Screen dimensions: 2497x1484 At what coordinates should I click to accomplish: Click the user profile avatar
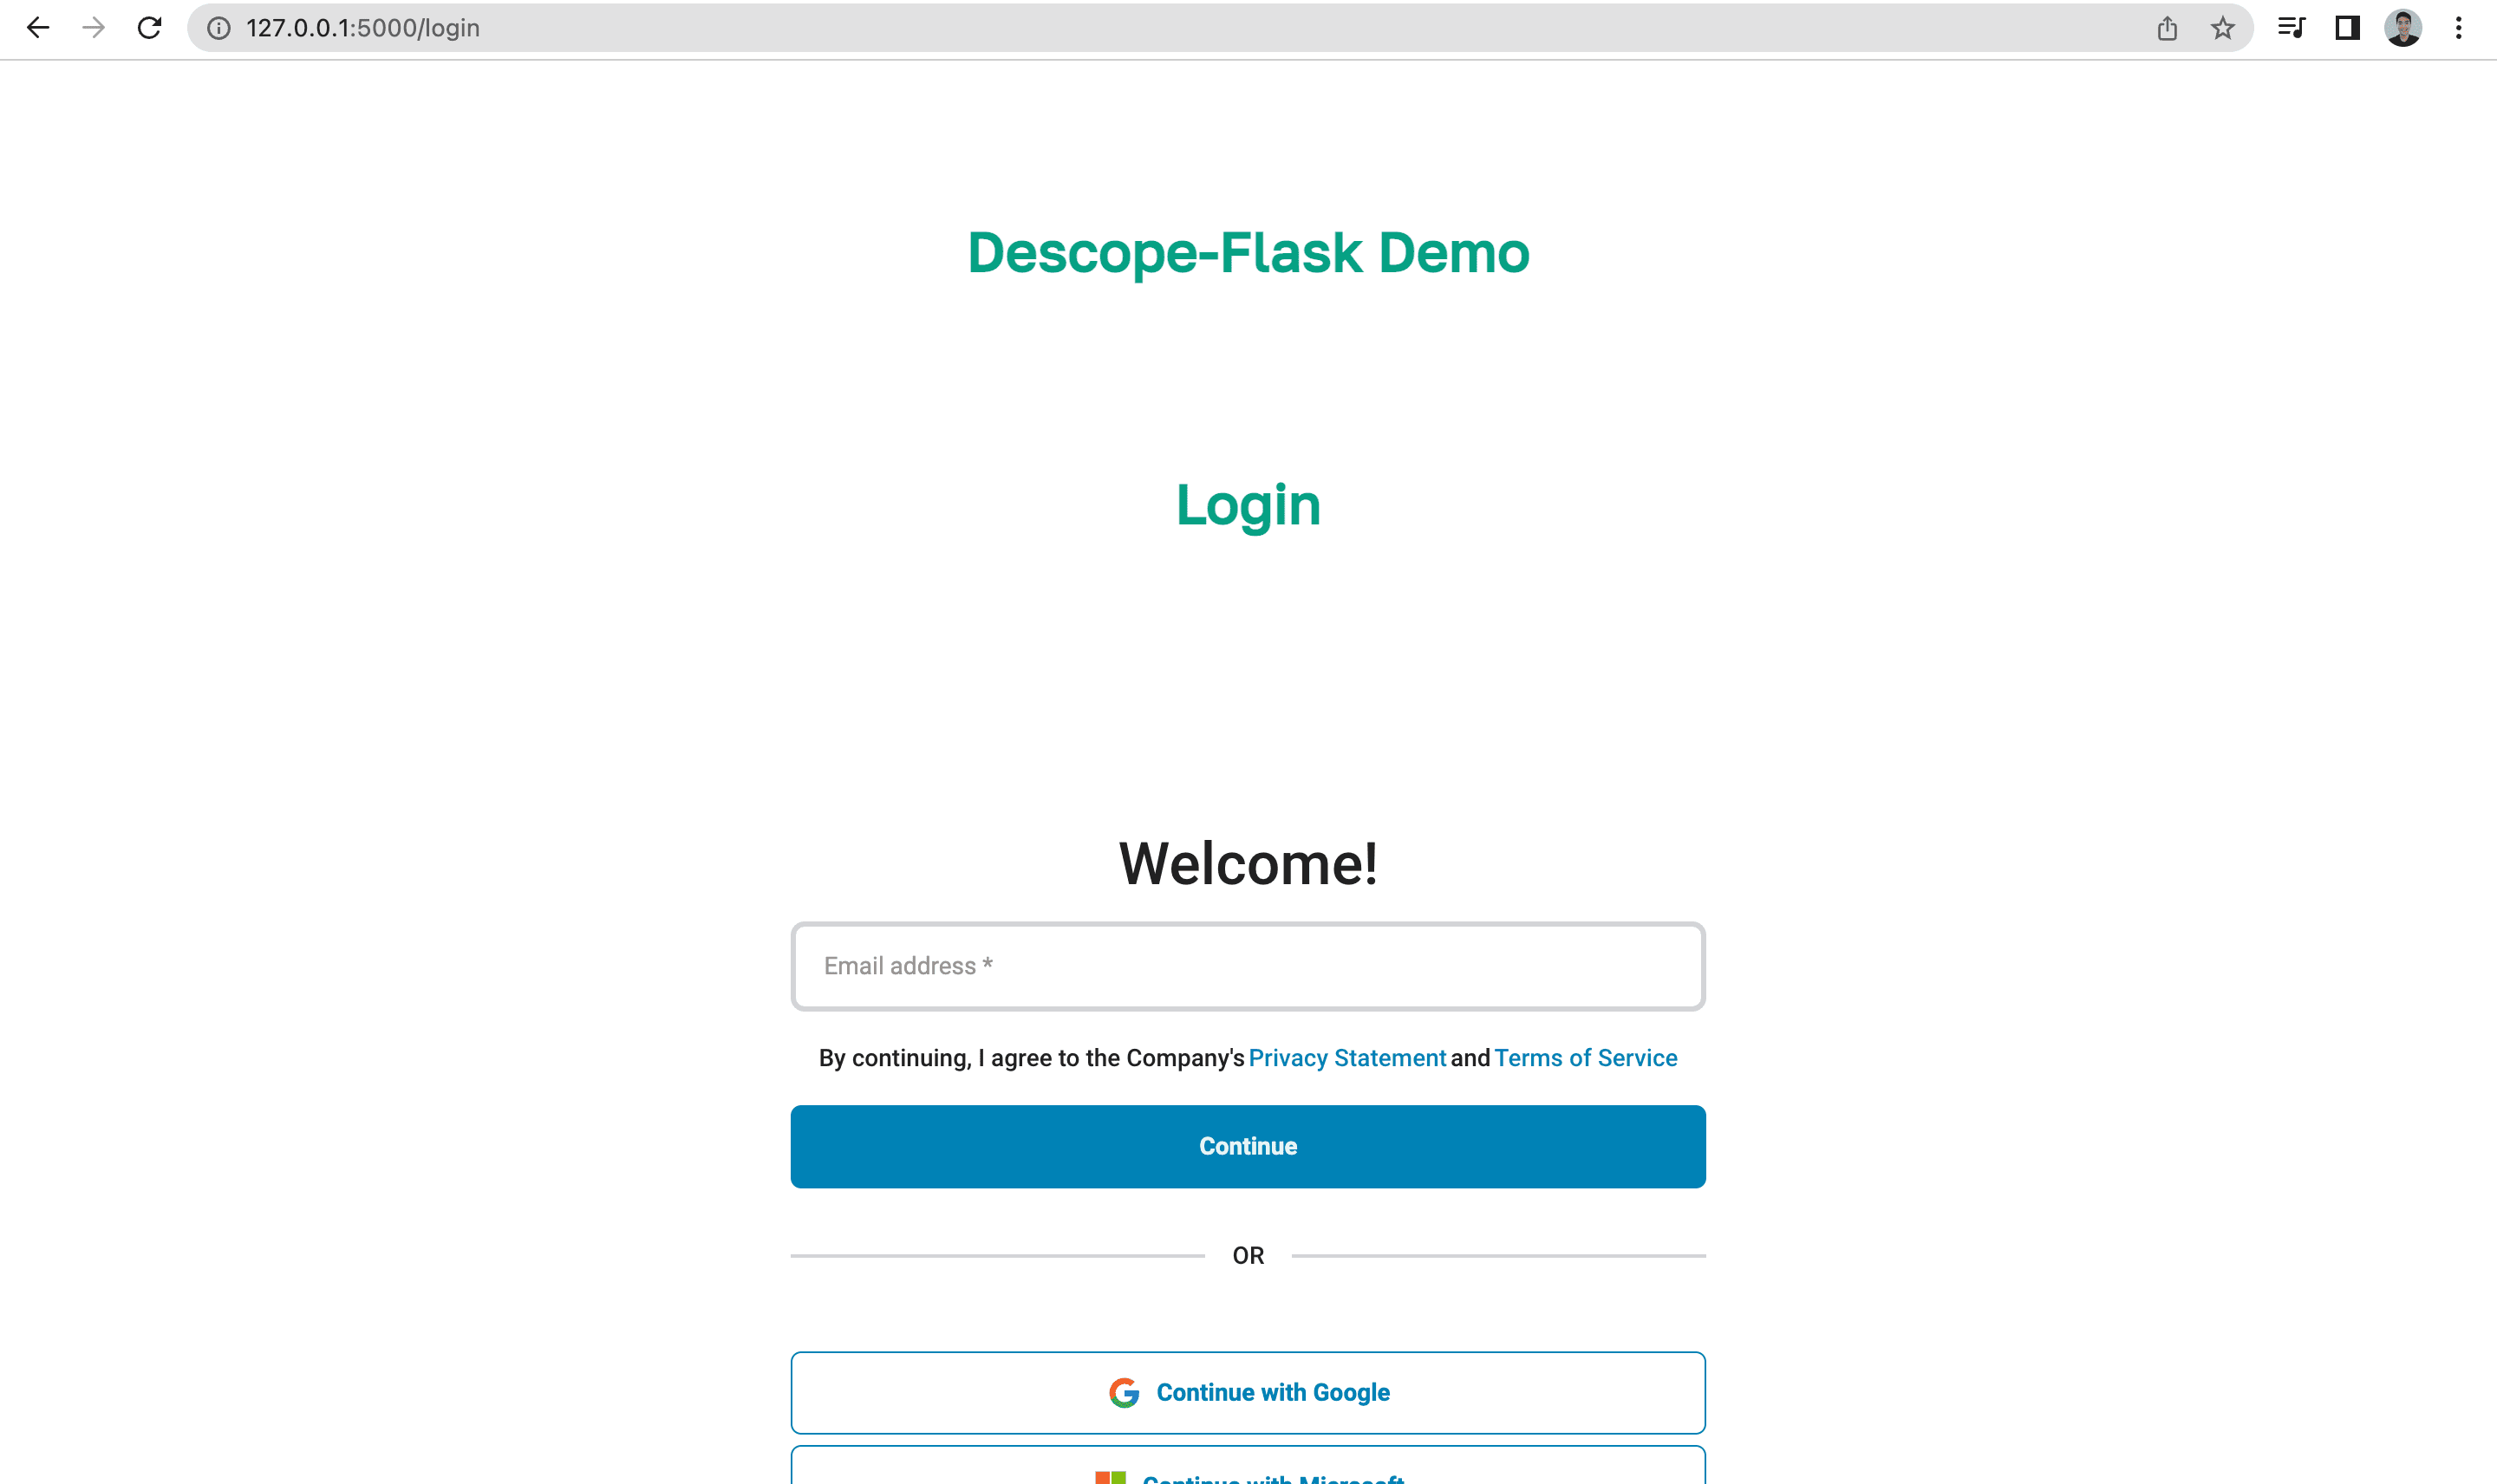[x=2402, y=28]
